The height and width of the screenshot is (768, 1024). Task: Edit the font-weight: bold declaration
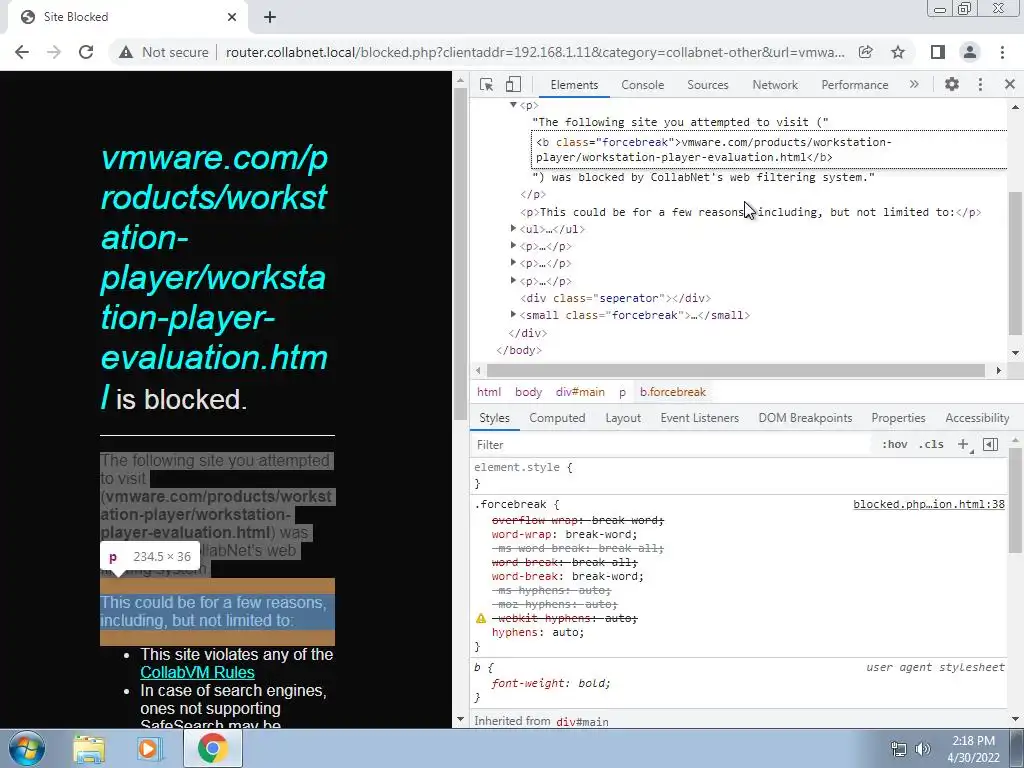(x=551, y=684)
